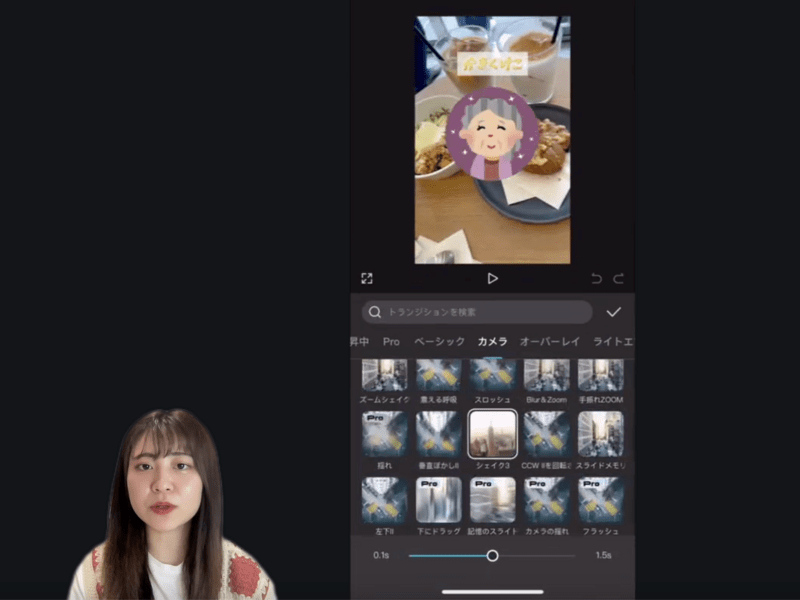Switch to the ベーシック tab
This screenshot has width=800, height=600.
(439, 342)
